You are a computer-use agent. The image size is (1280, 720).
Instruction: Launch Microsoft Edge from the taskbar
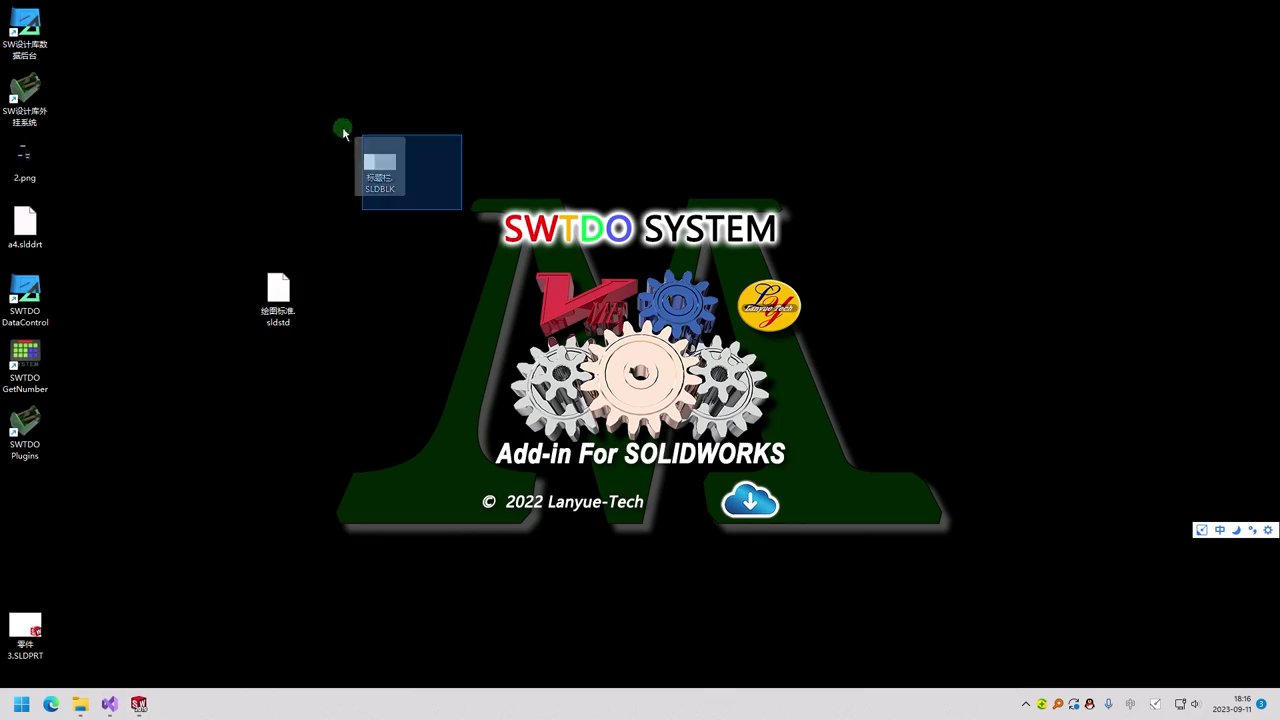[x=51, y=704]
